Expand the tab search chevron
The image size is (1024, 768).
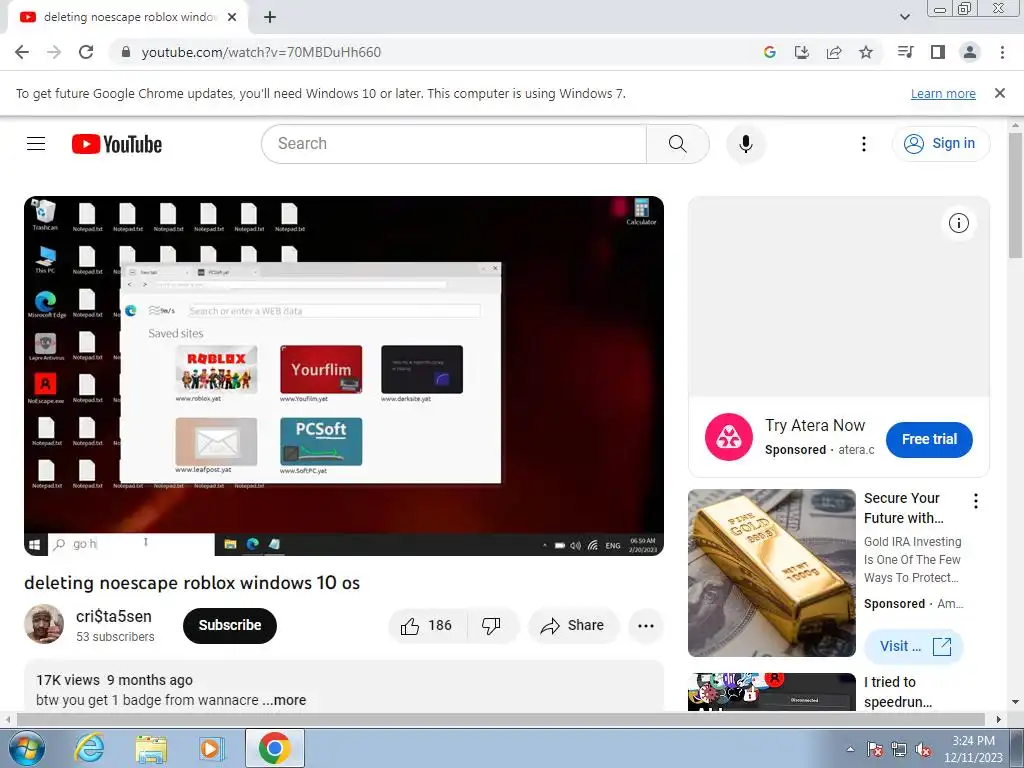click(905, 18)
